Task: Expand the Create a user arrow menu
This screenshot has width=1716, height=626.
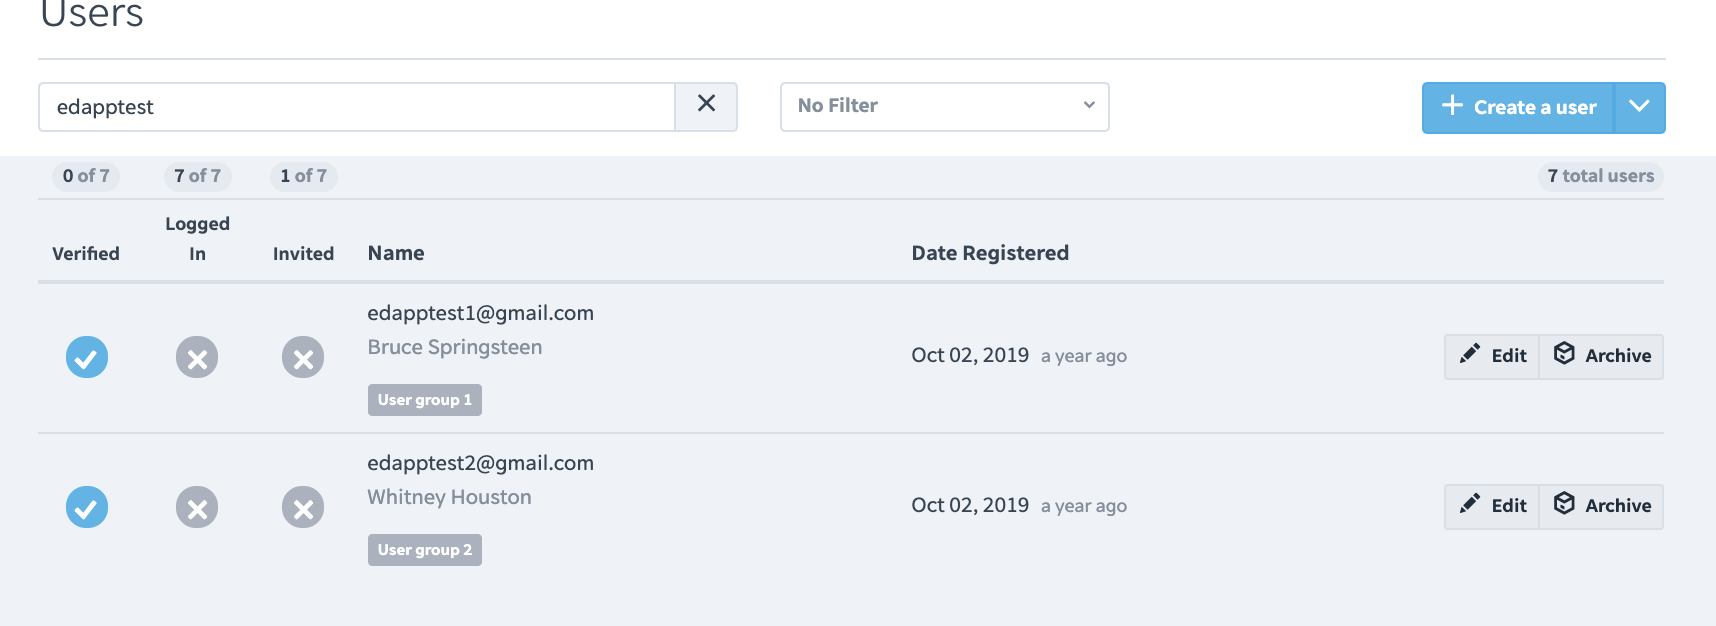Action: [x=1639, y=107]
